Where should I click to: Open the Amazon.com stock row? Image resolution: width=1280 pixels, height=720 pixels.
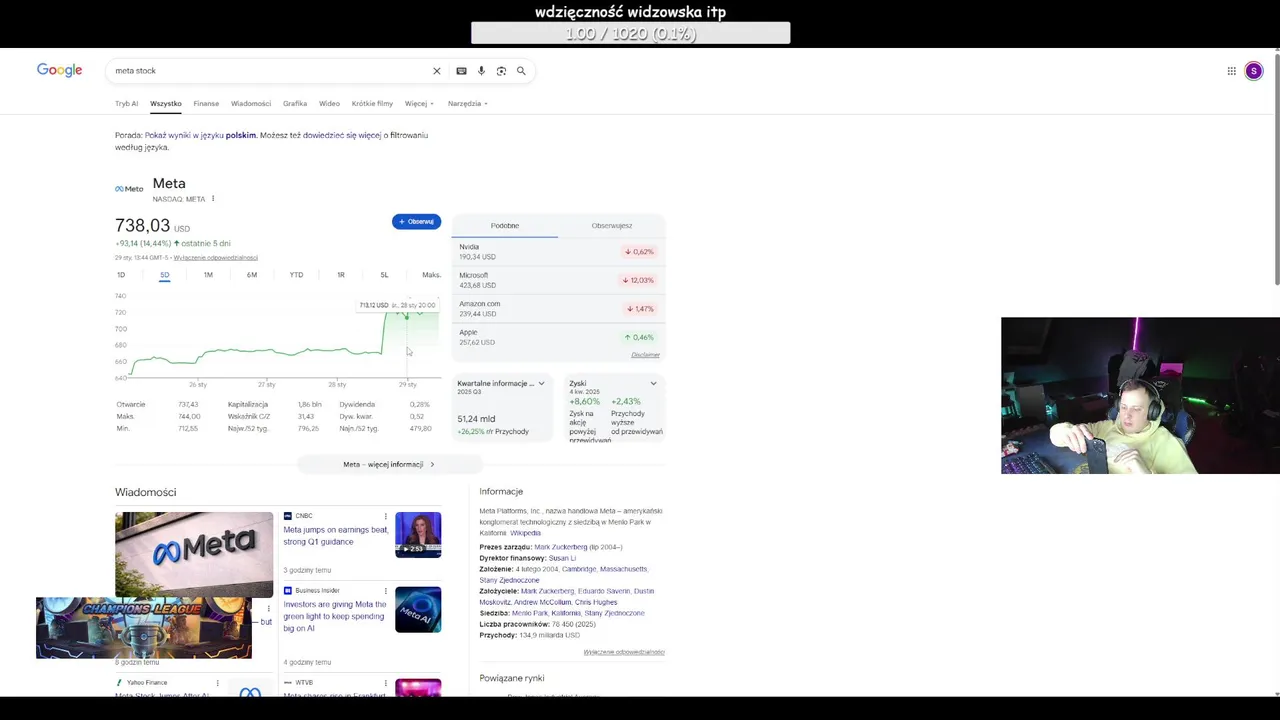click(x=558, y=309)
